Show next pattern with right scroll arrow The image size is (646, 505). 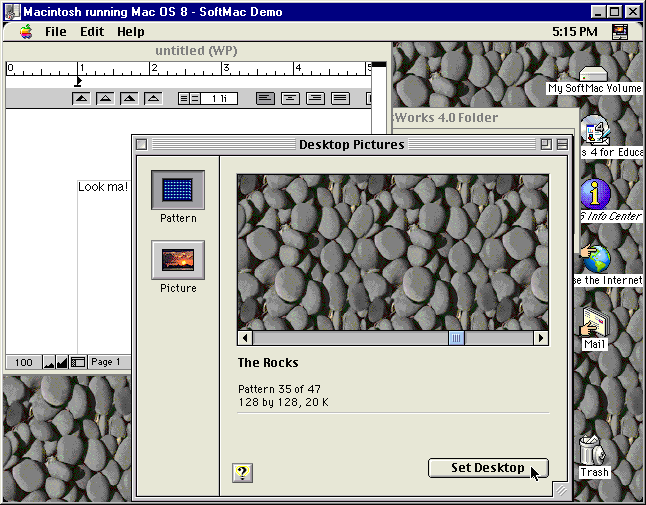(x=541, y=338)
